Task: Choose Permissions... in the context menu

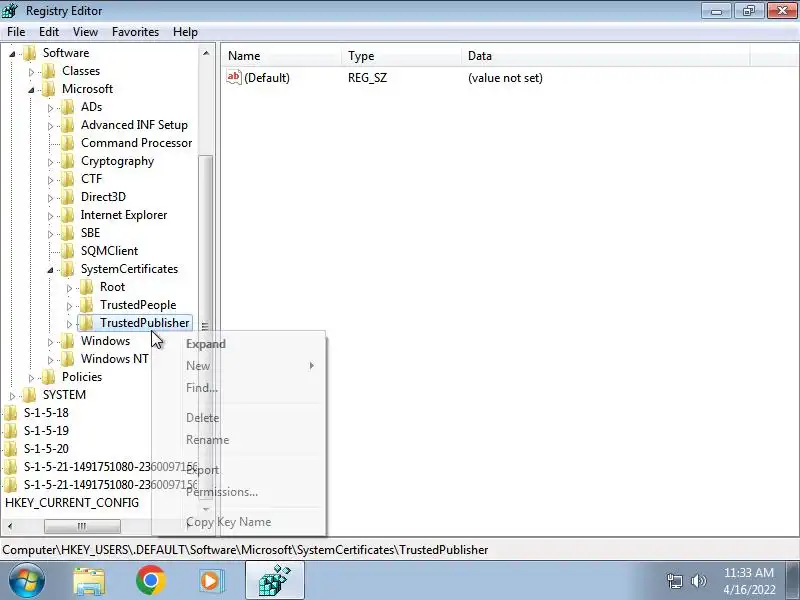Action: 238,492
